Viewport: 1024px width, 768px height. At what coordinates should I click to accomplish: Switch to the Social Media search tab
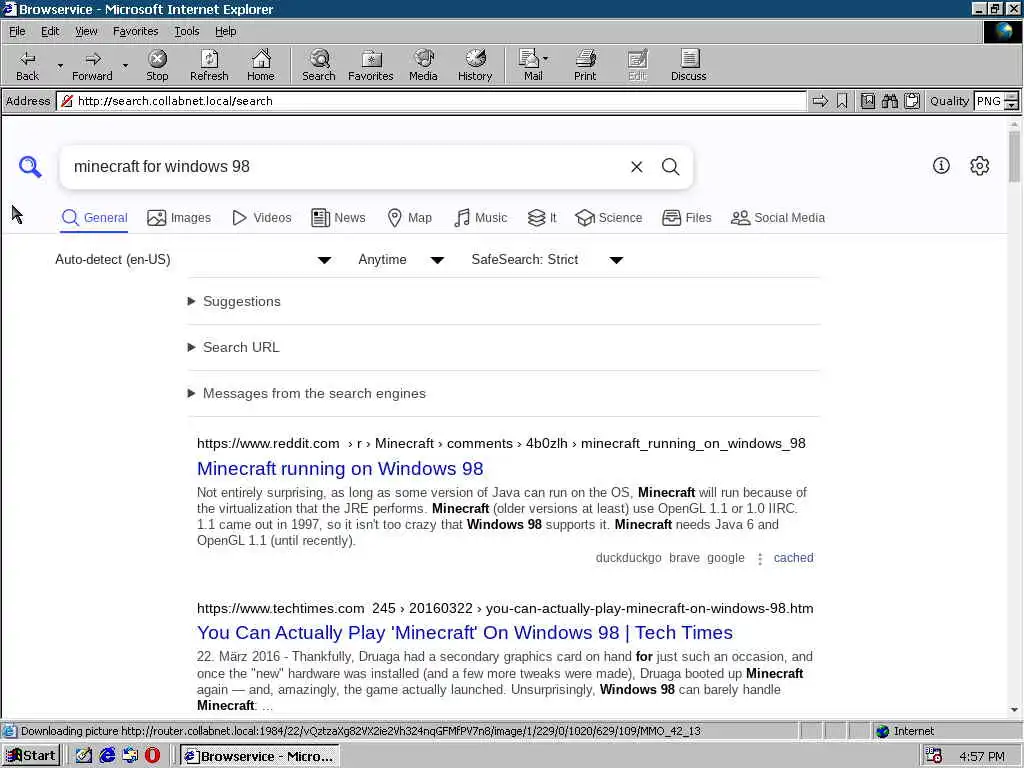point(778,218)
